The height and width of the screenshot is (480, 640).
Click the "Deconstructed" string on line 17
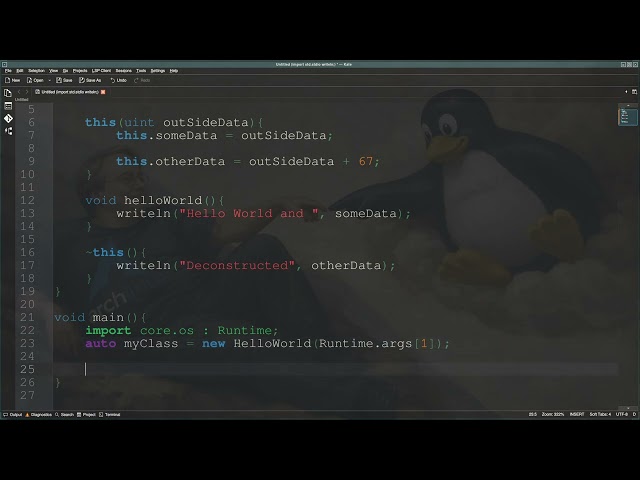(x=237, y=265)
